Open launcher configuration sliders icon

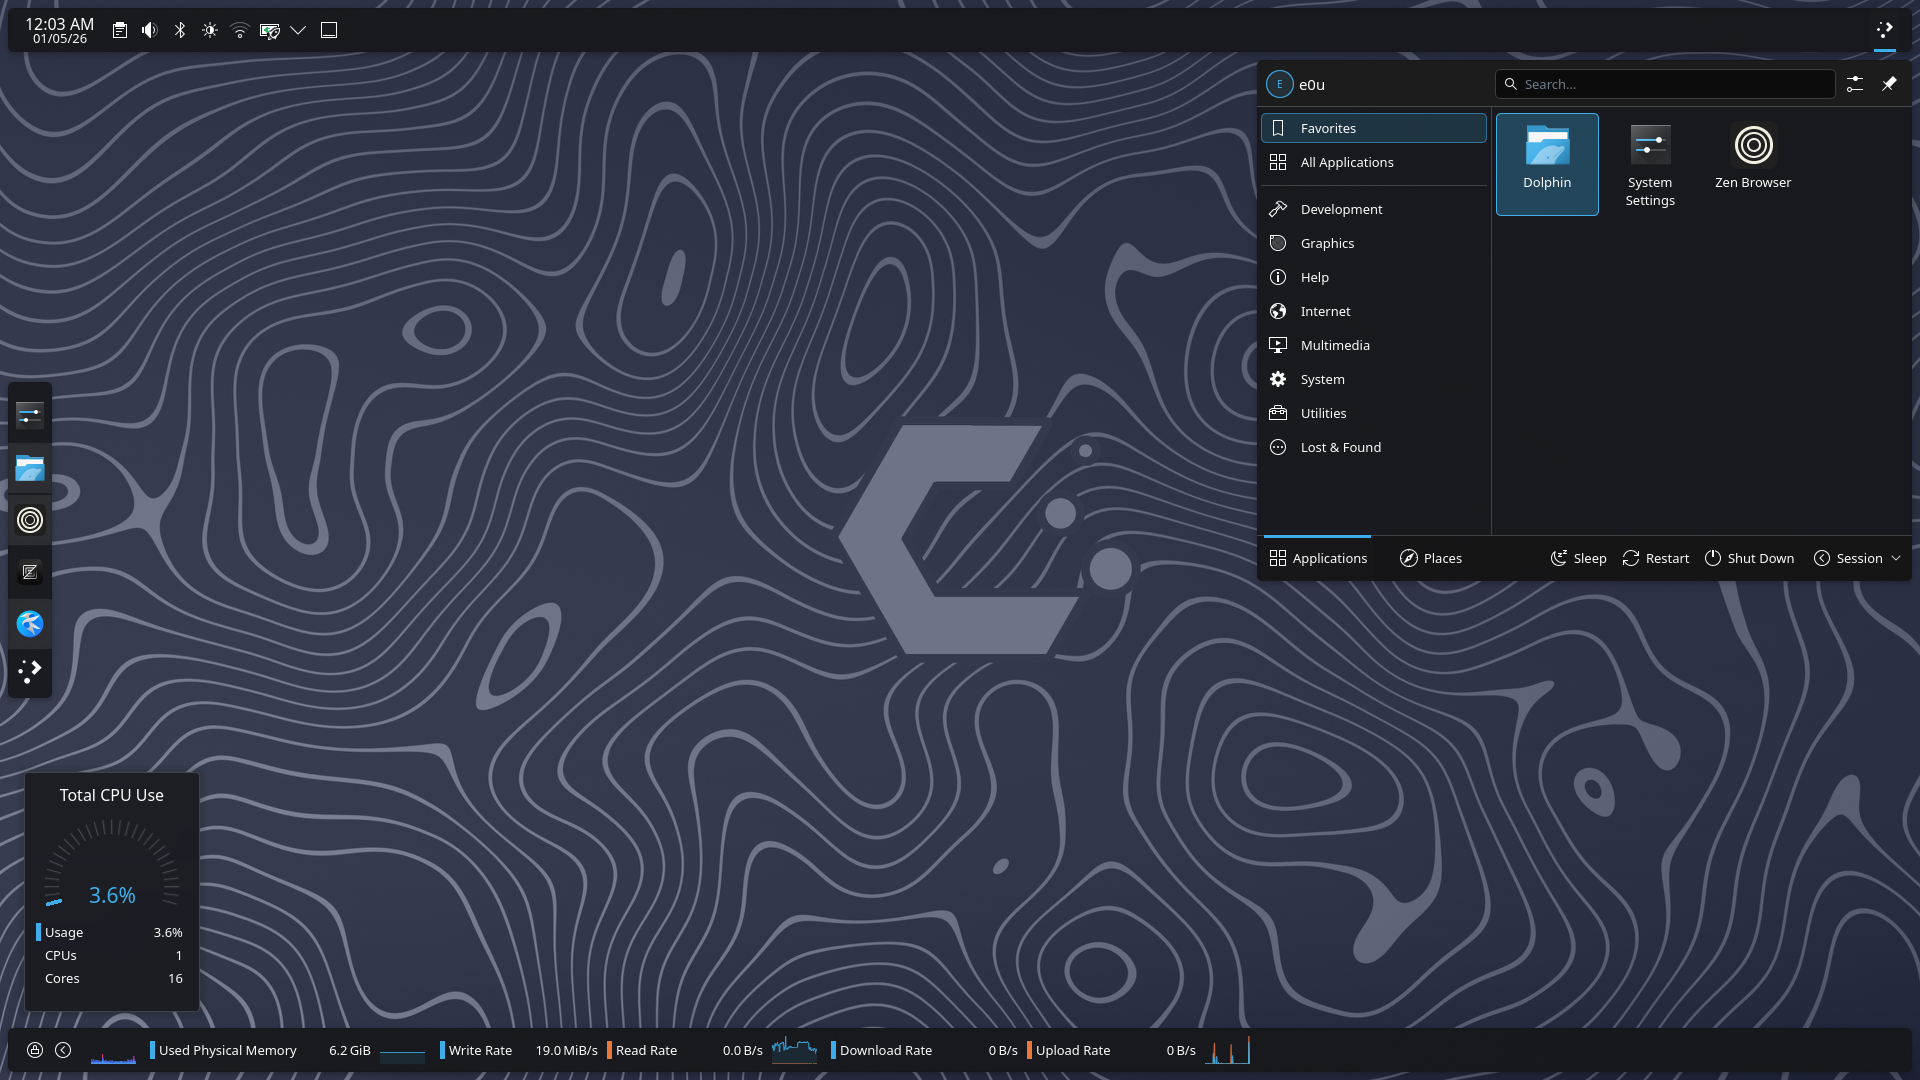(x=1855, y=84)
